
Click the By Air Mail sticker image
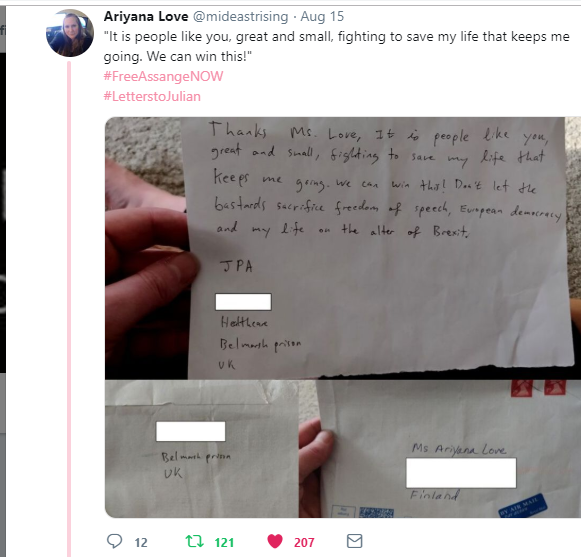(523, 505)
